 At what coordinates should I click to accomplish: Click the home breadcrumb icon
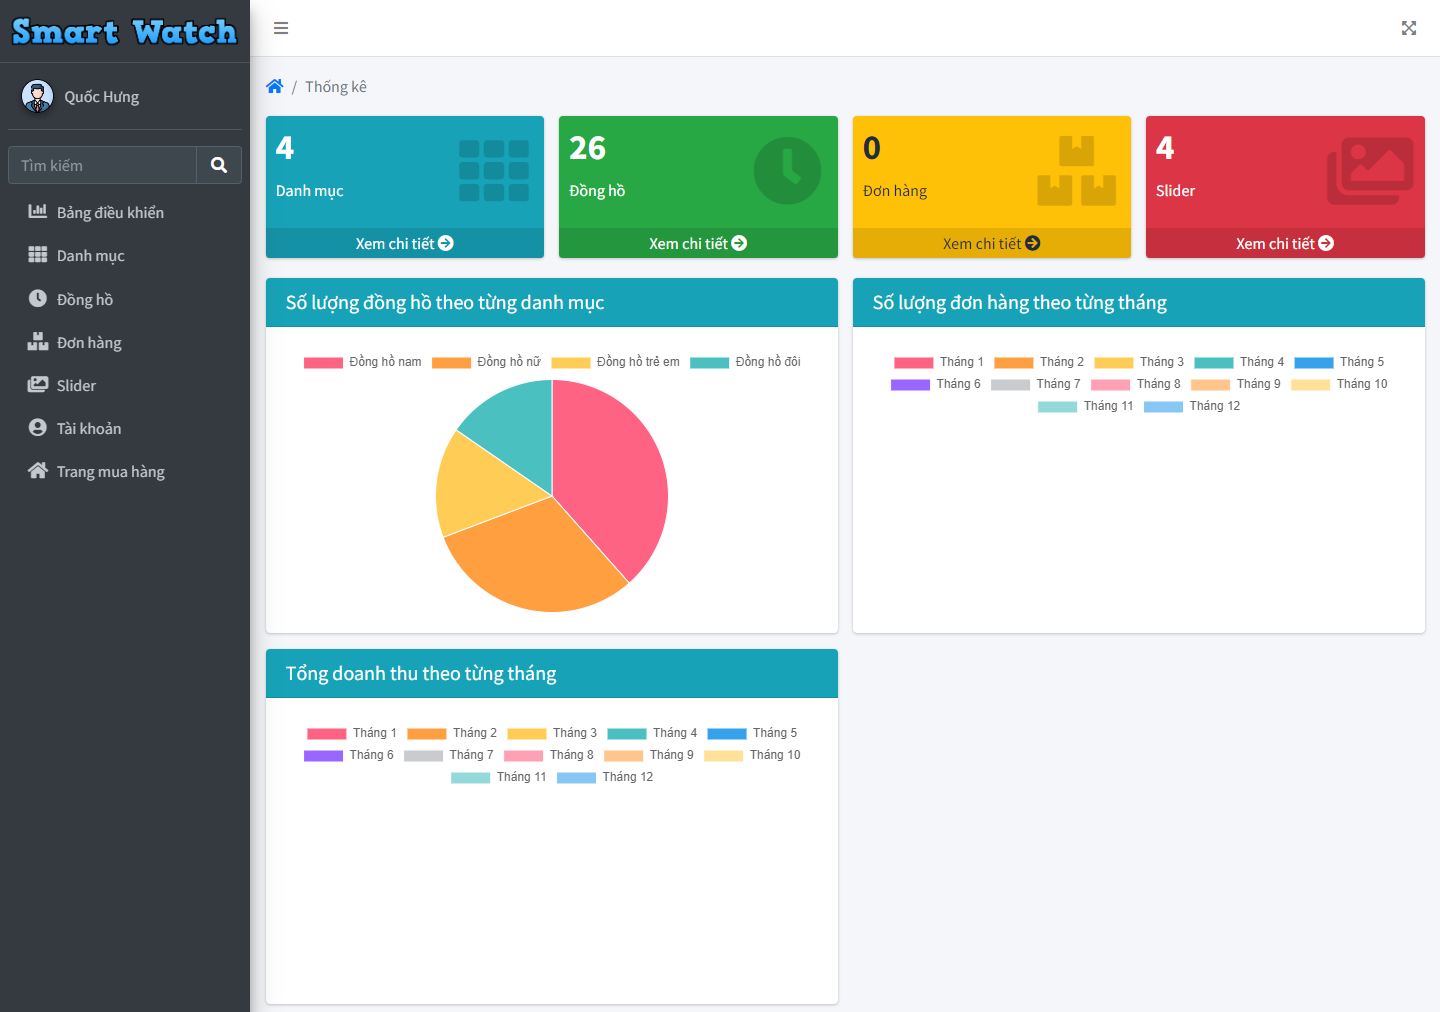275,87
